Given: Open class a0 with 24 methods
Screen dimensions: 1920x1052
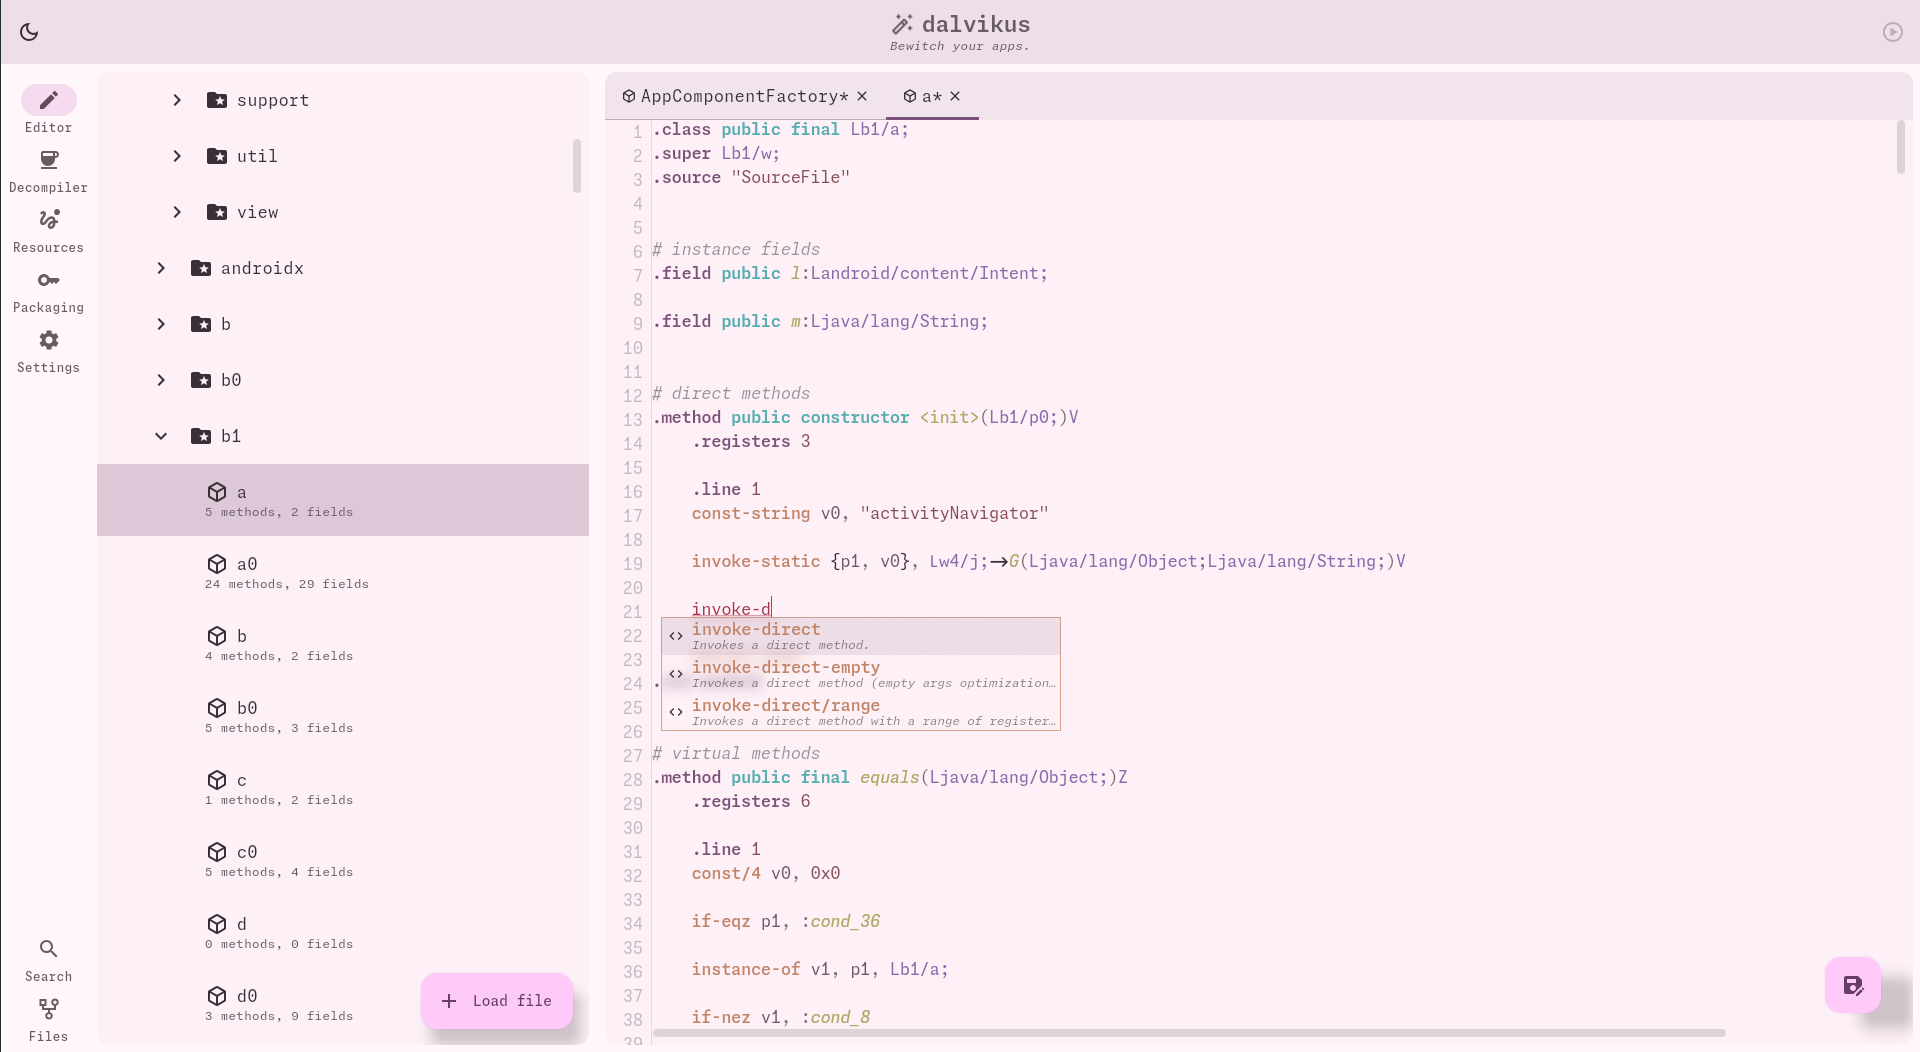Looking at the screenshot, I should [343, 572].
